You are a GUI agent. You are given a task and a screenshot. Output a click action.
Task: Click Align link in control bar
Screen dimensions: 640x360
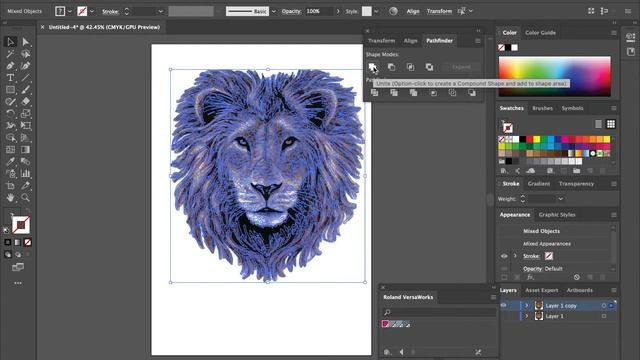[x=413, y=11]
